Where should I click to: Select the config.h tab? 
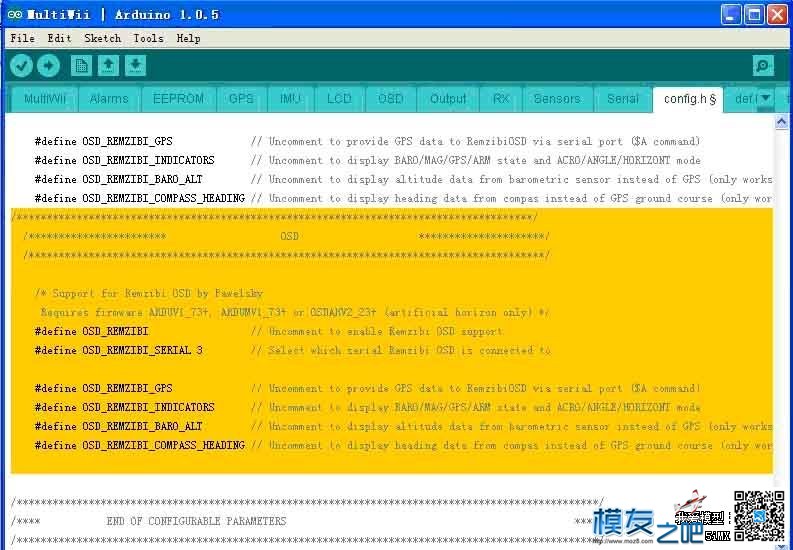(x=689, y=99)
